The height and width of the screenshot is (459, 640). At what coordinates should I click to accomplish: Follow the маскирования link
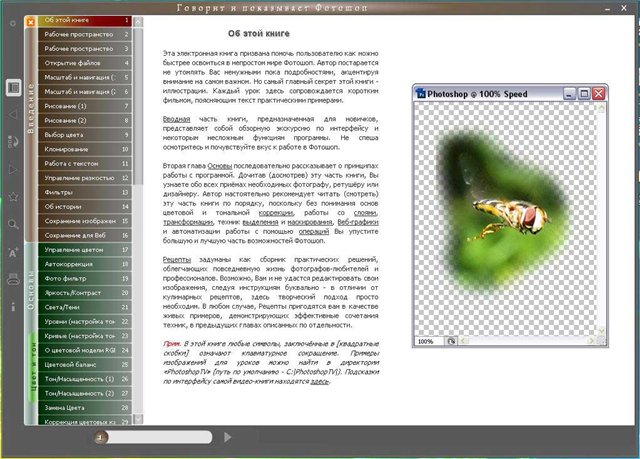click(x=310, y=222)
